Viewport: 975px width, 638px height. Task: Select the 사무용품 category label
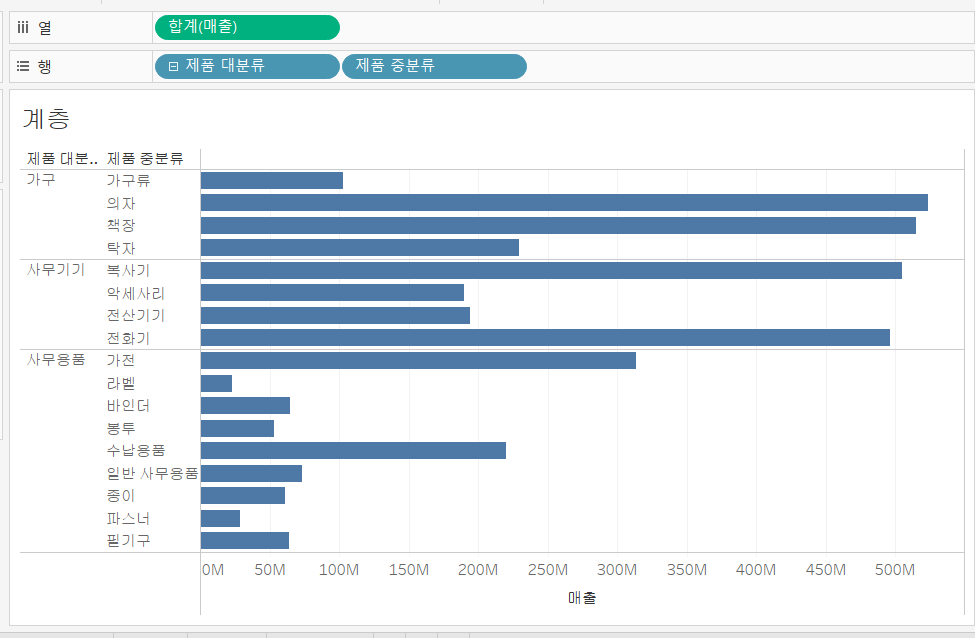pyautogui.click(x=55, y=359)
